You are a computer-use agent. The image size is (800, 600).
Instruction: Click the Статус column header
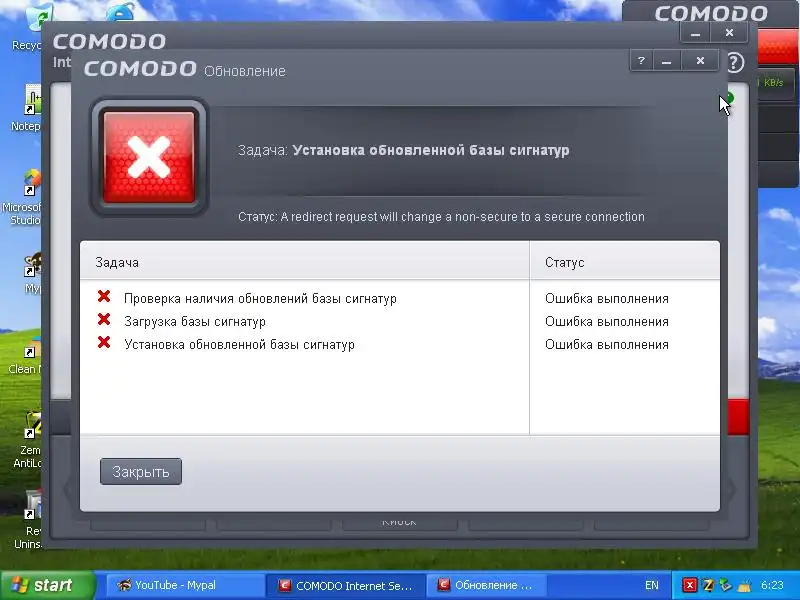click(x=625, y=262)
